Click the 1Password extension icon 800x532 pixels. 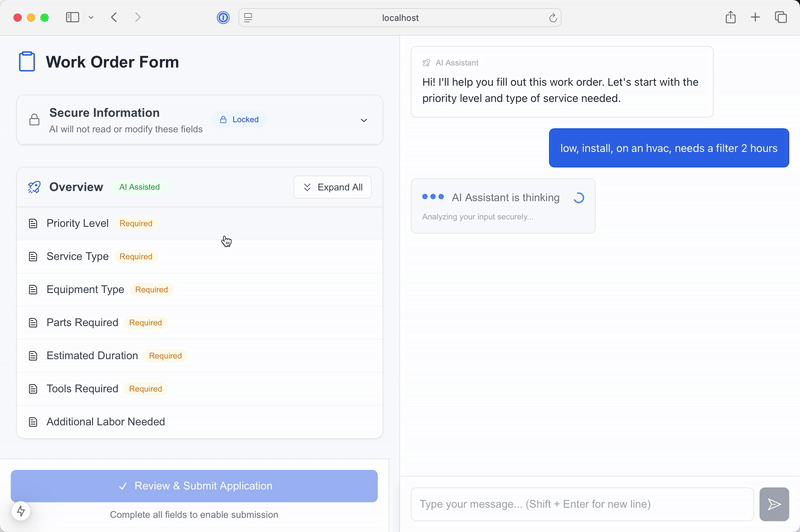223,18
